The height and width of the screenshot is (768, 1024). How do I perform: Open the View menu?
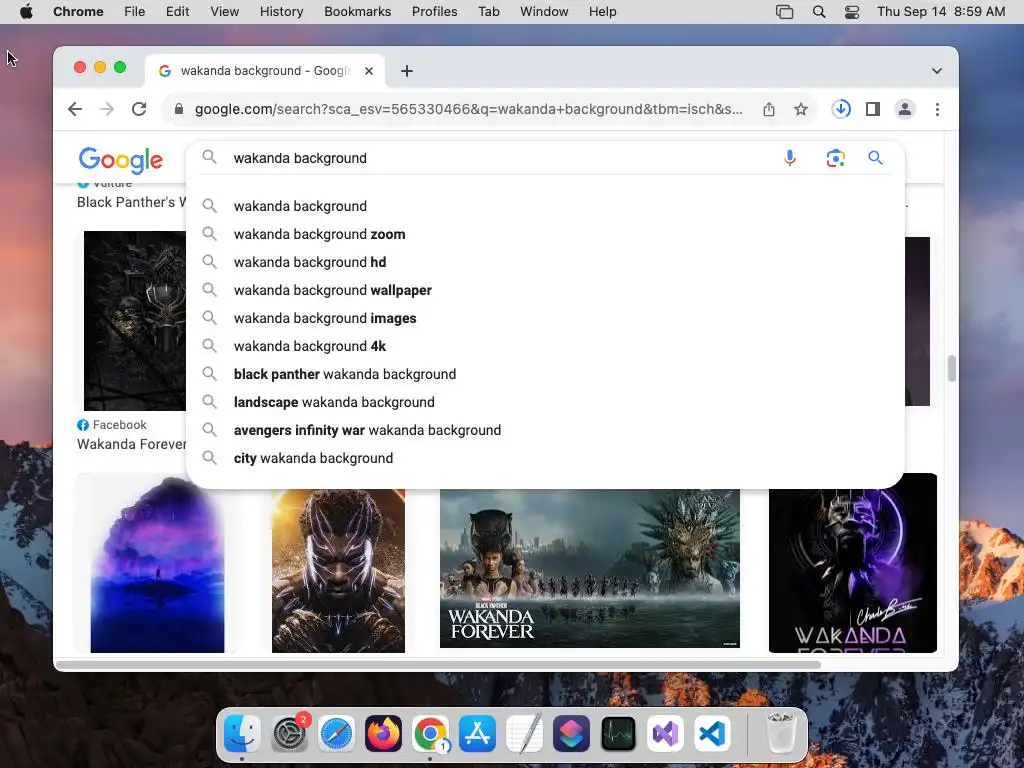[x=225, y=12]
